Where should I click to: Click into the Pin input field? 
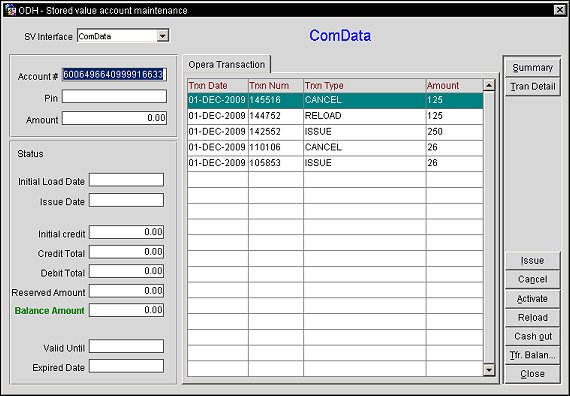(x=114, y=97)
